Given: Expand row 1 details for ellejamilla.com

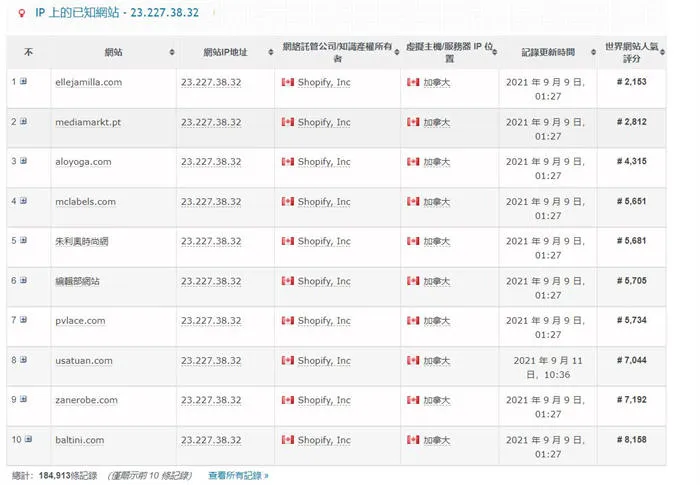Looking at the screenshot, I should pos(23,81).
